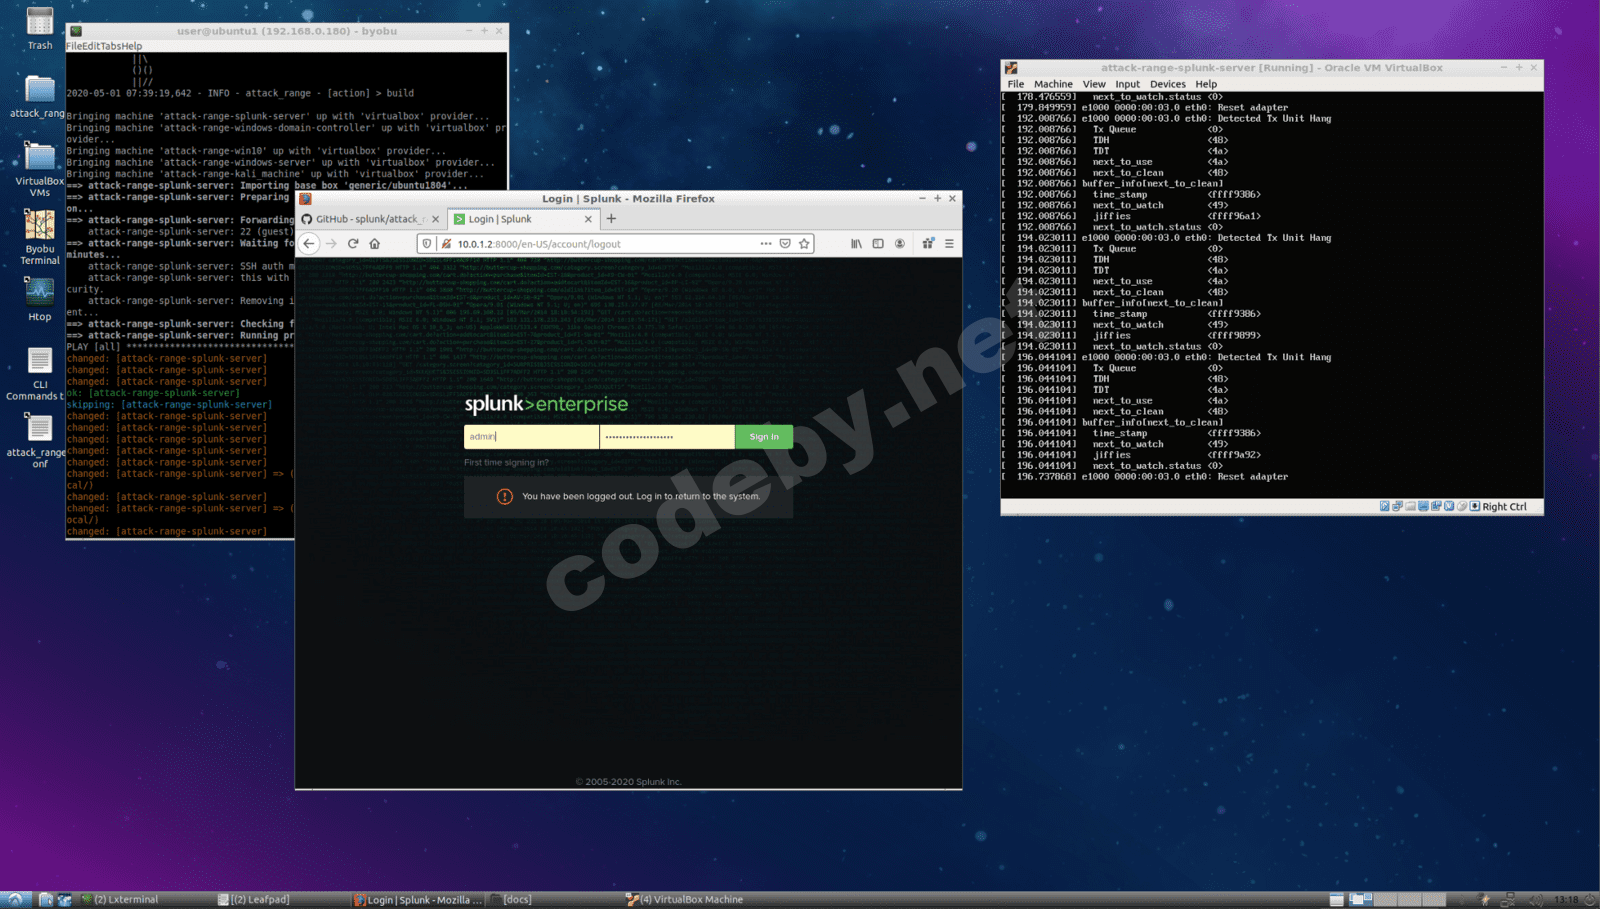Open the Devices menu in VirtualBox

point(1167,84)
